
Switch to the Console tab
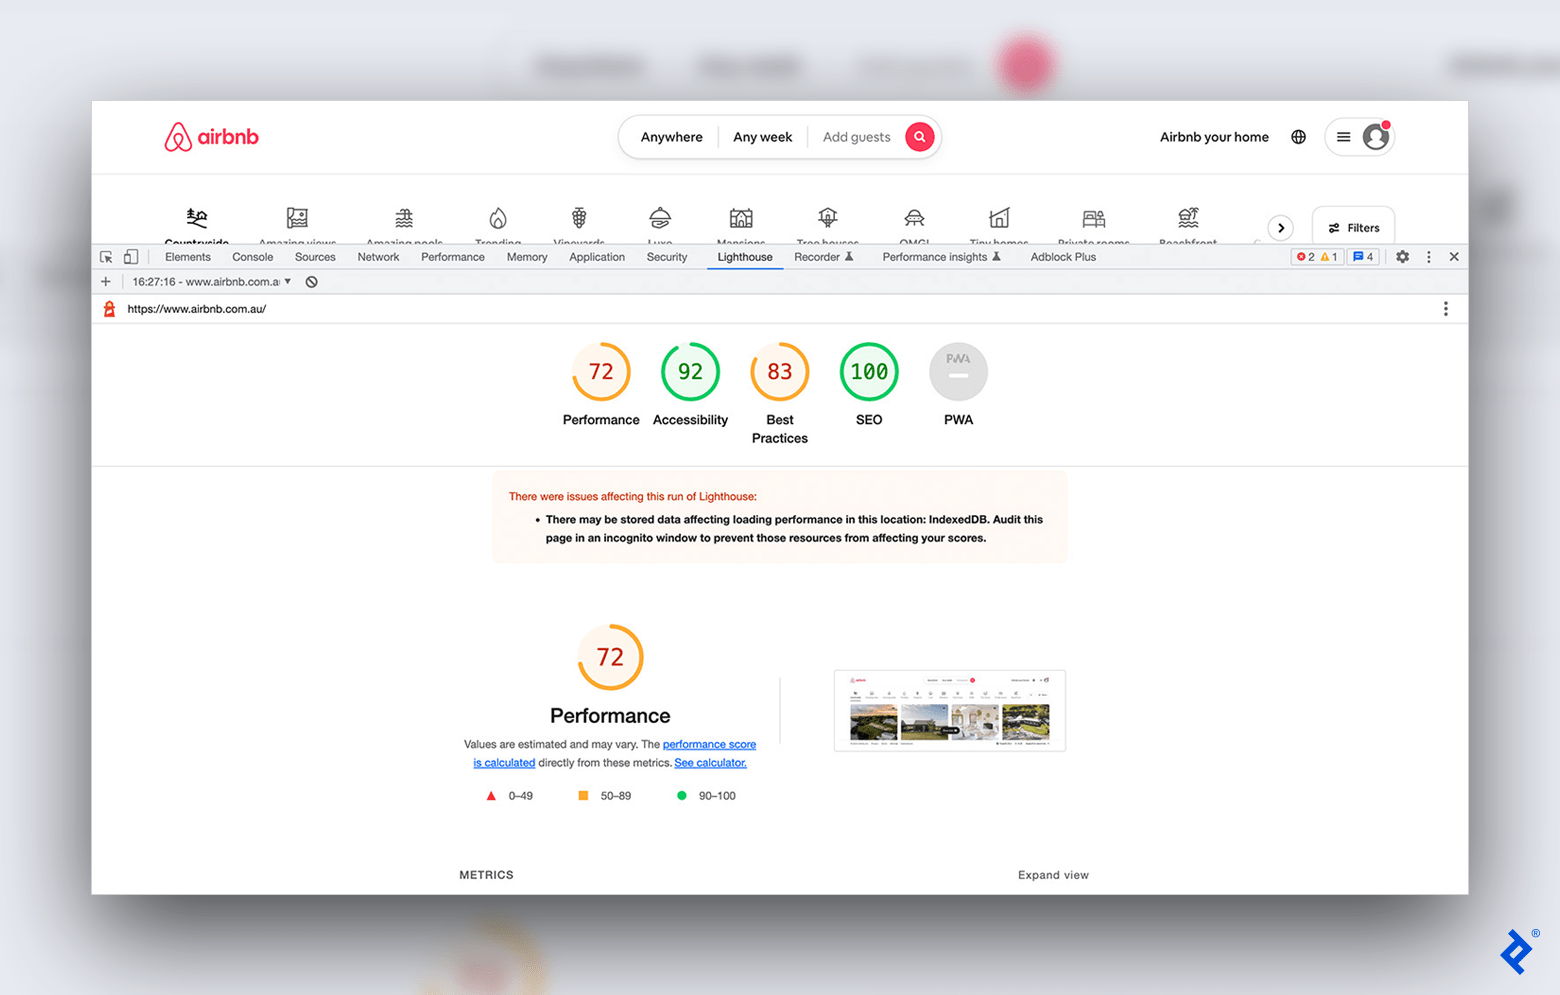(x=252, y=256)
